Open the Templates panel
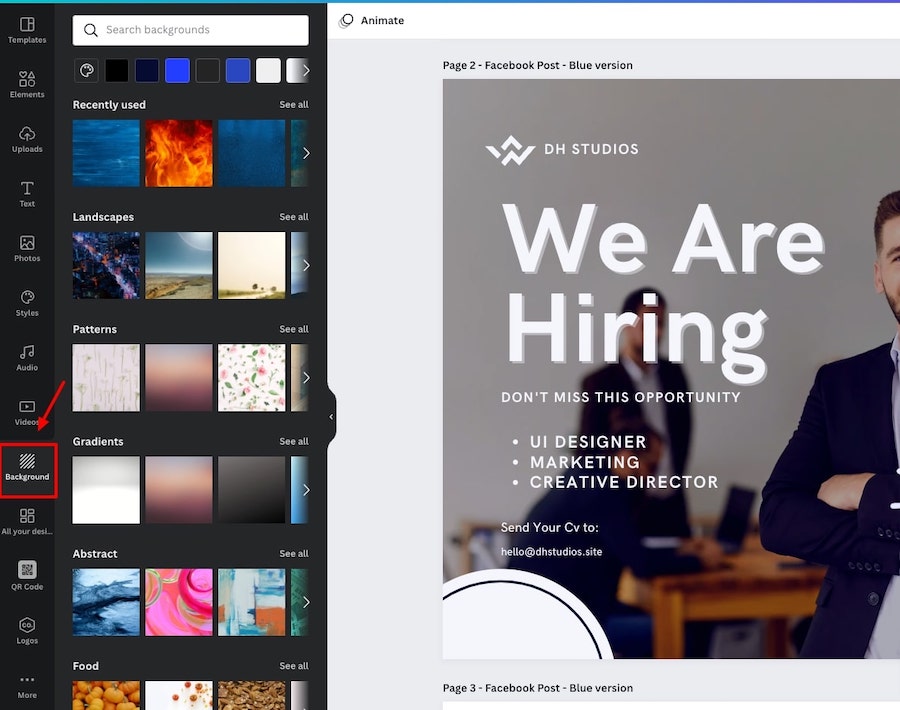900x710 pixels. [27, 30]
